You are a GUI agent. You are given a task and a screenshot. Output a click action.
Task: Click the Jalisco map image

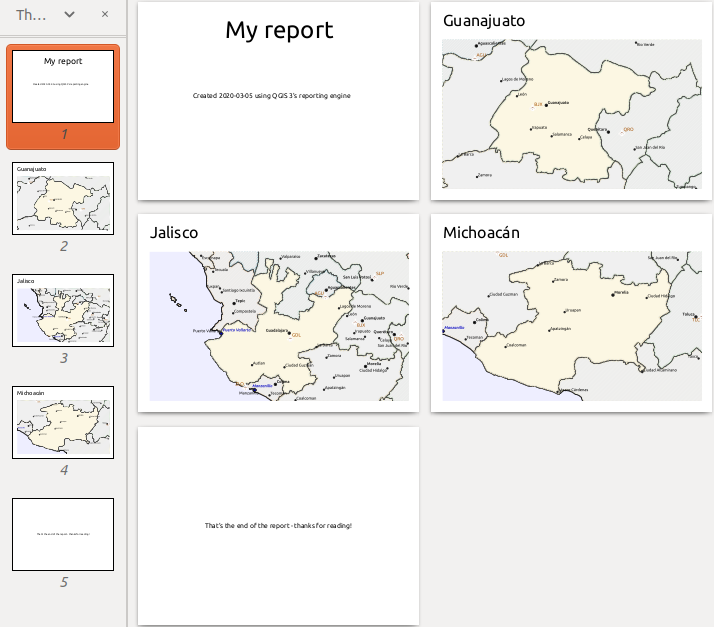[279, 326]
